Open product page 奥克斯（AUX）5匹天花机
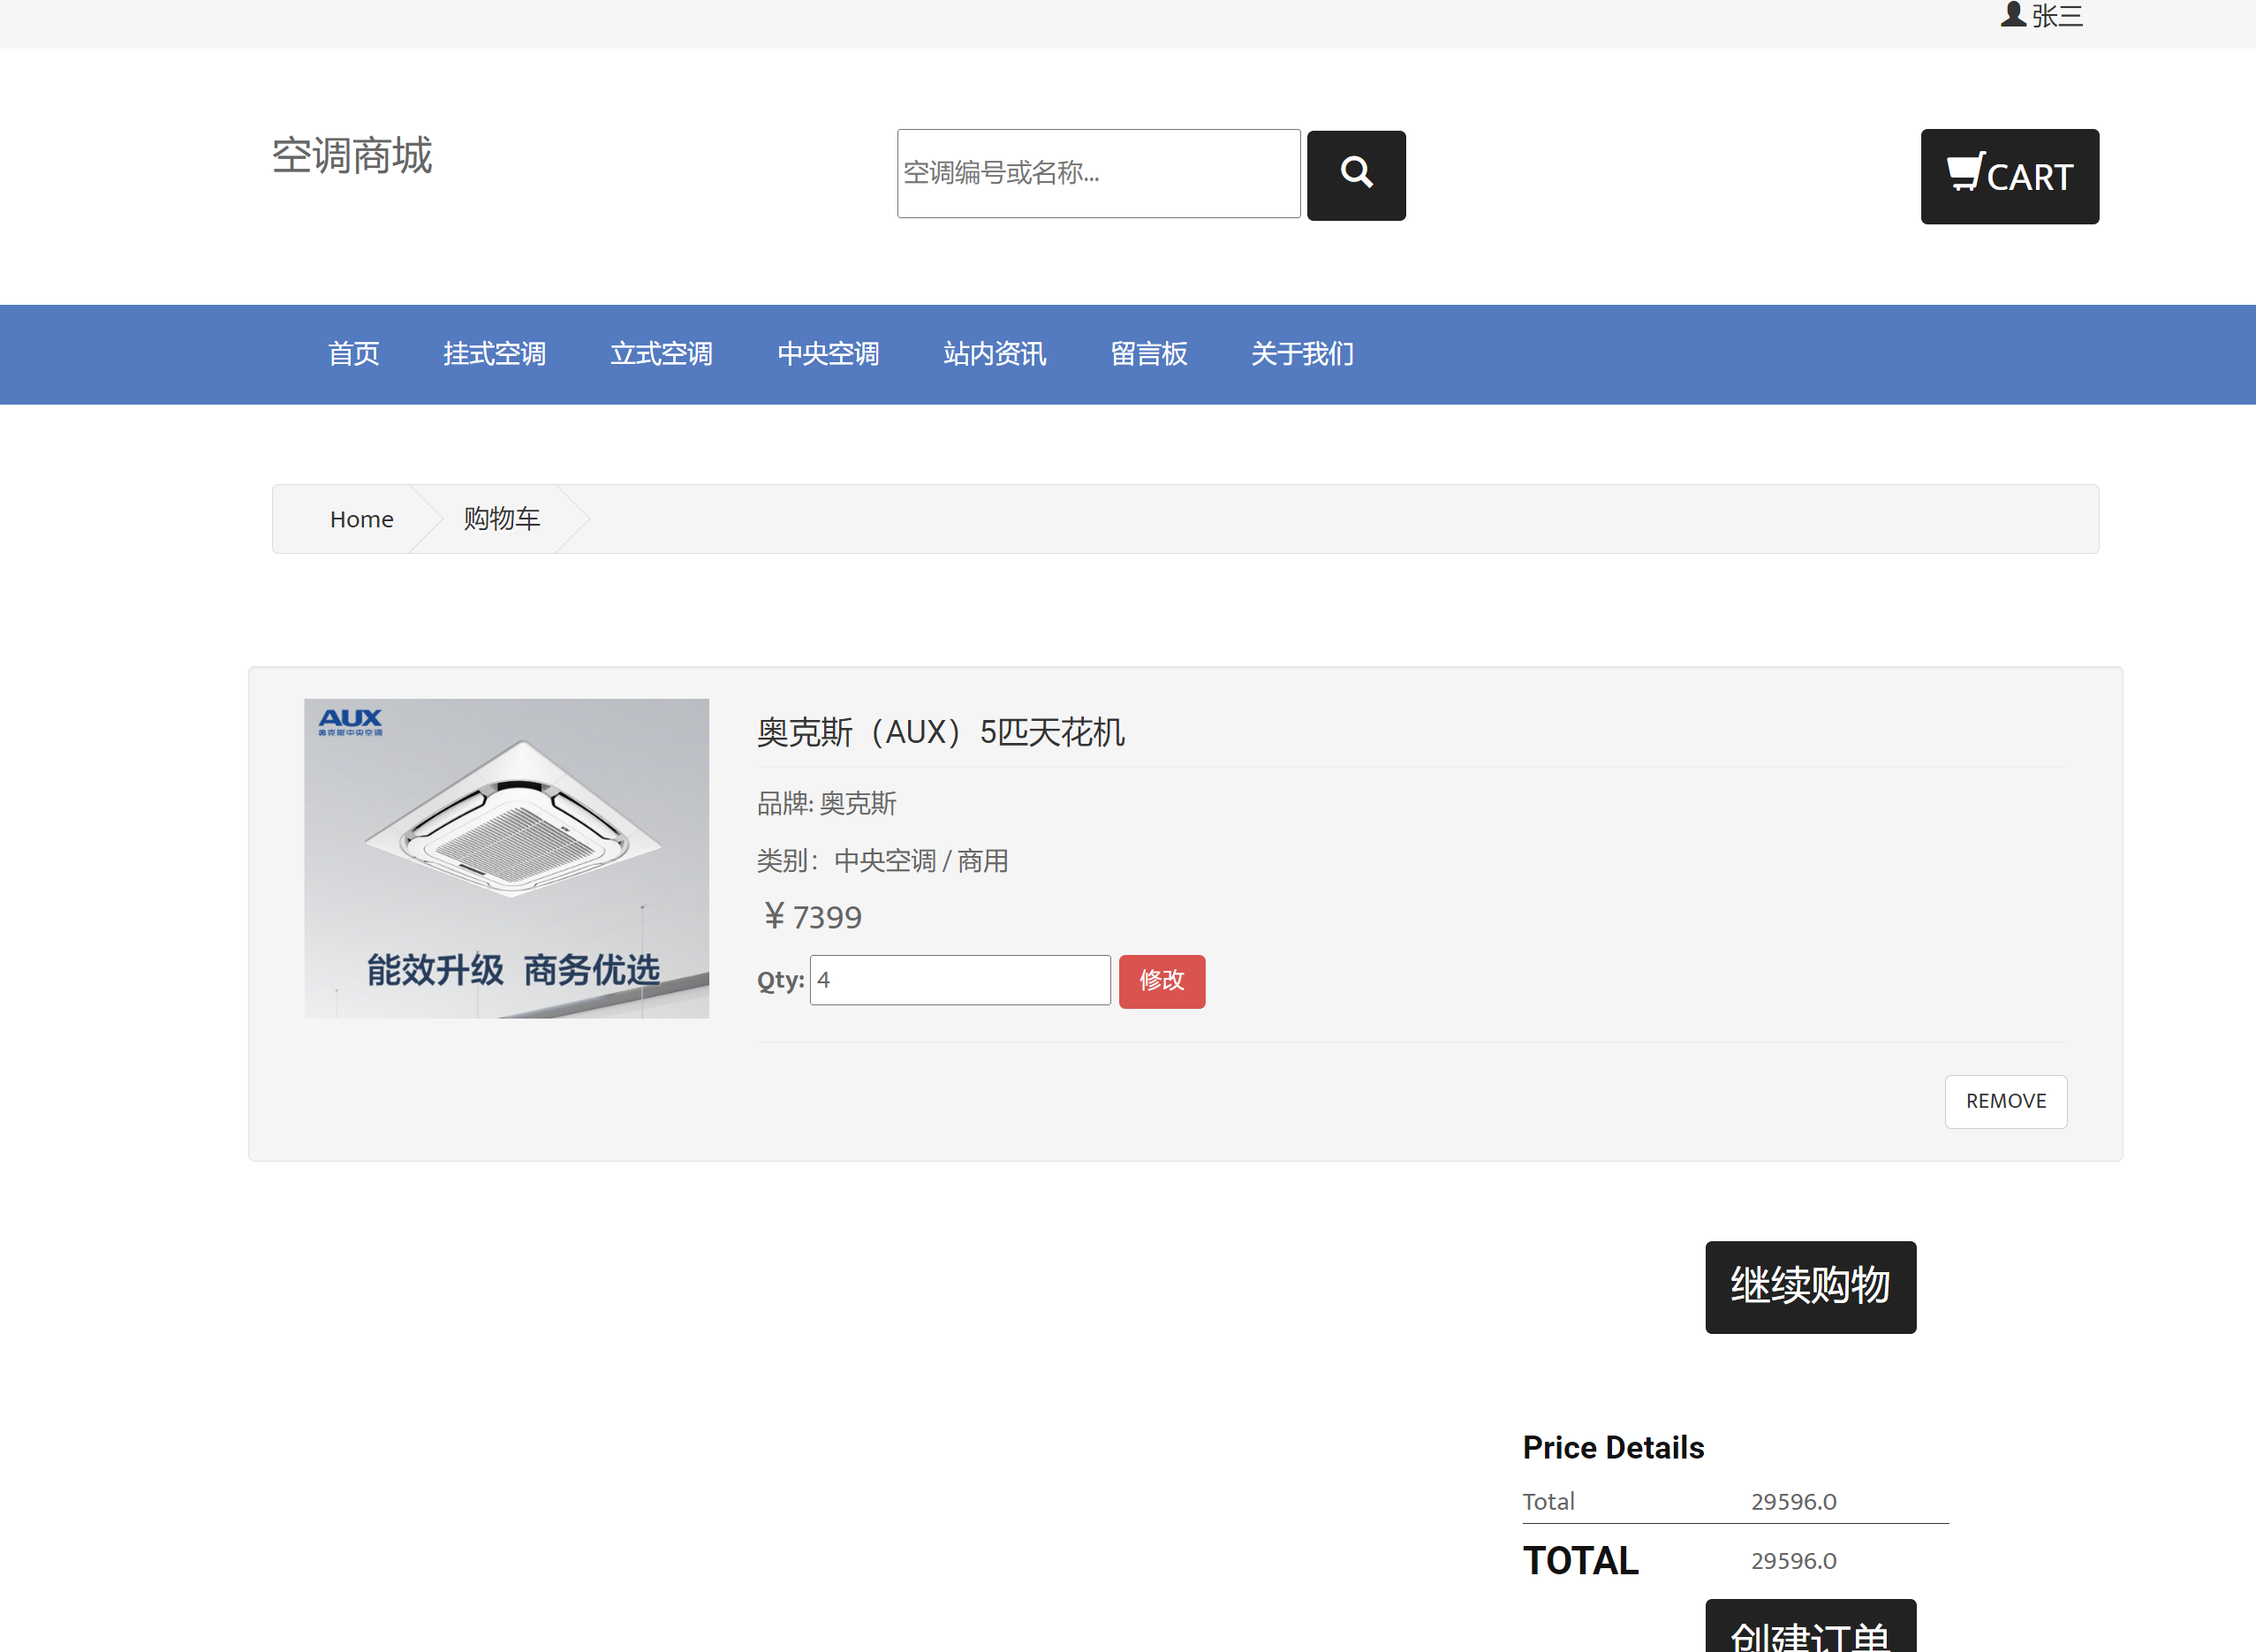 941,733
